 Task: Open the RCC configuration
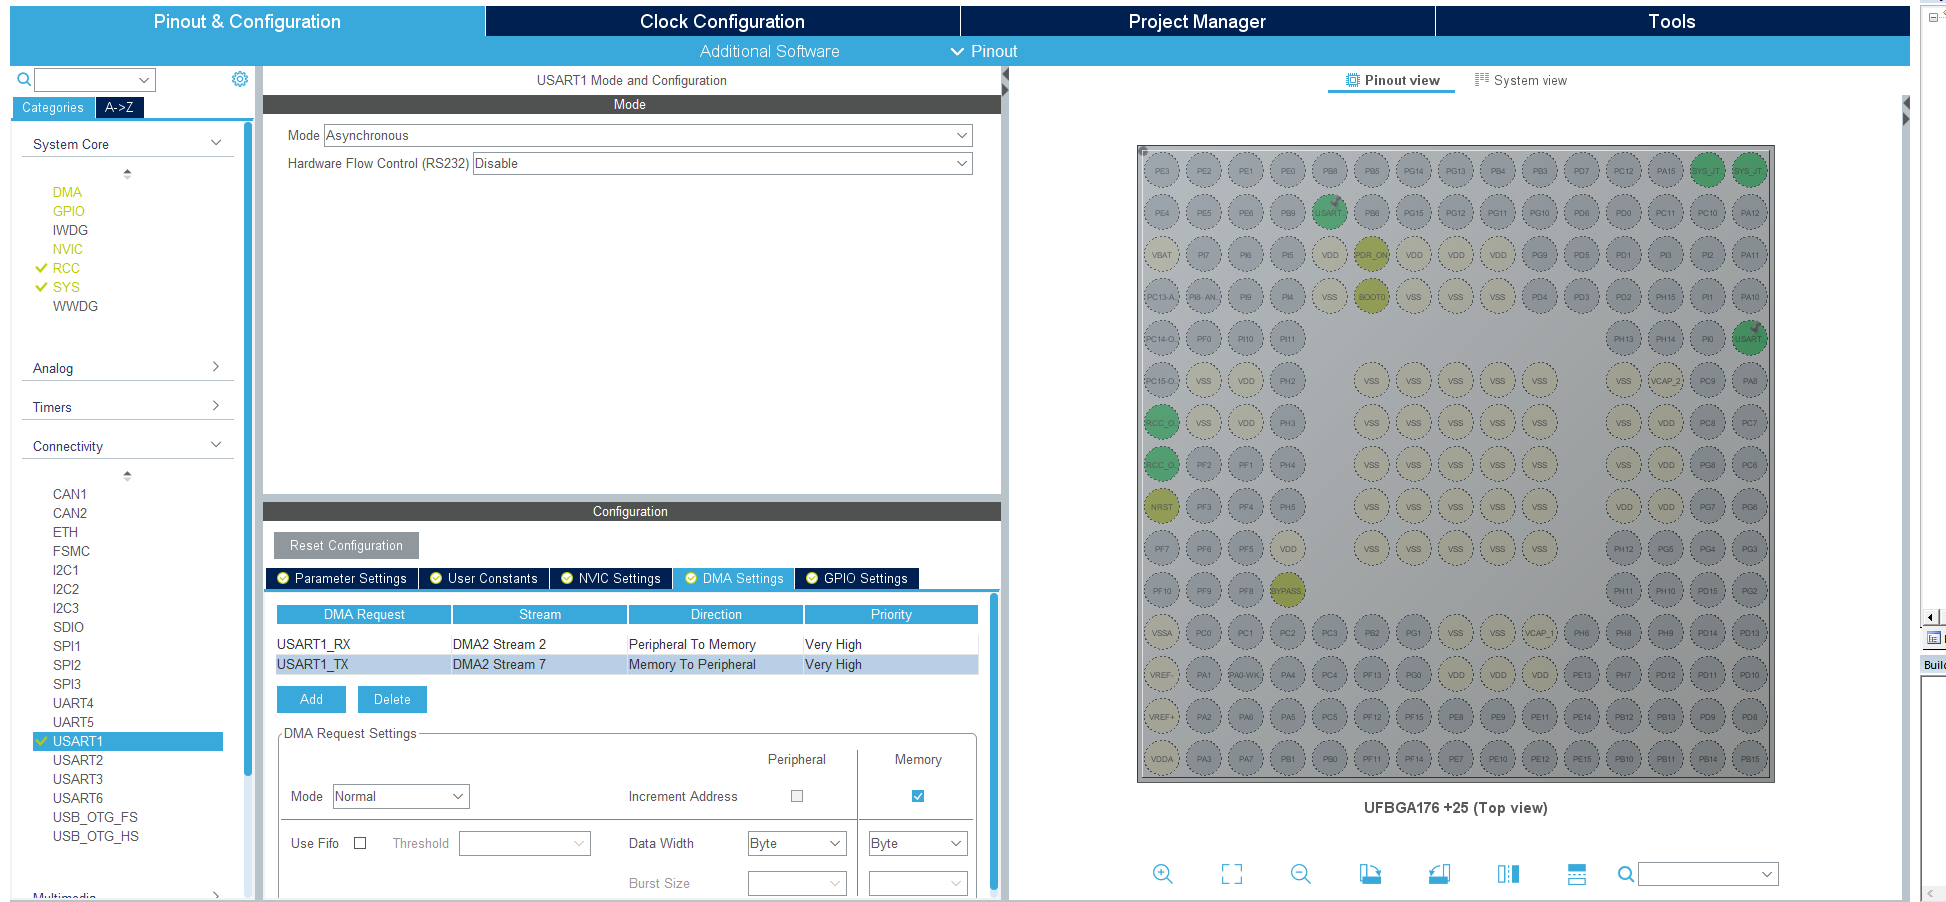pos(66,268)
